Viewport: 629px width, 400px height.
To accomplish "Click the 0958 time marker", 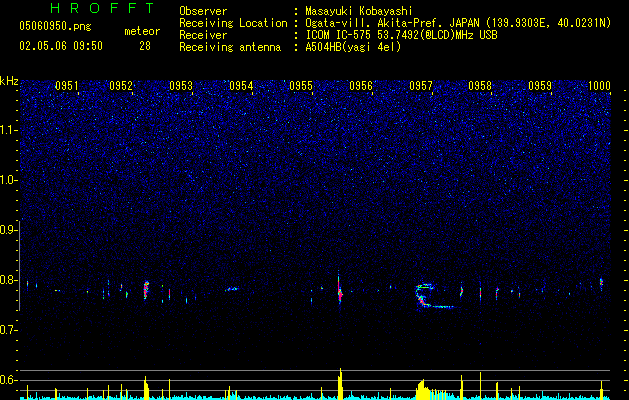I will [480, 86].
